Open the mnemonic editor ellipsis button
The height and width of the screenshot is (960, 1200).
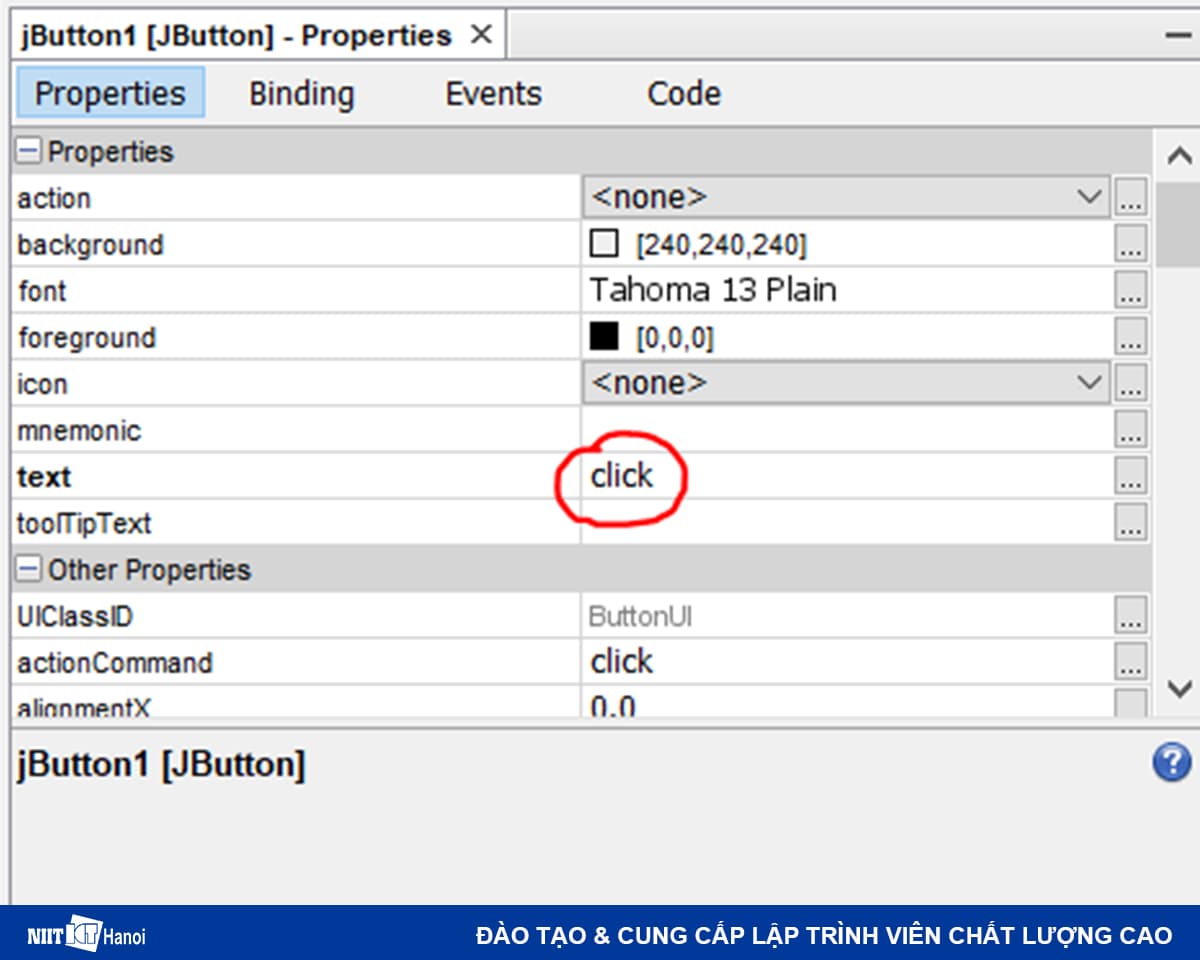pyautogui.click(x=1130, y=431)
